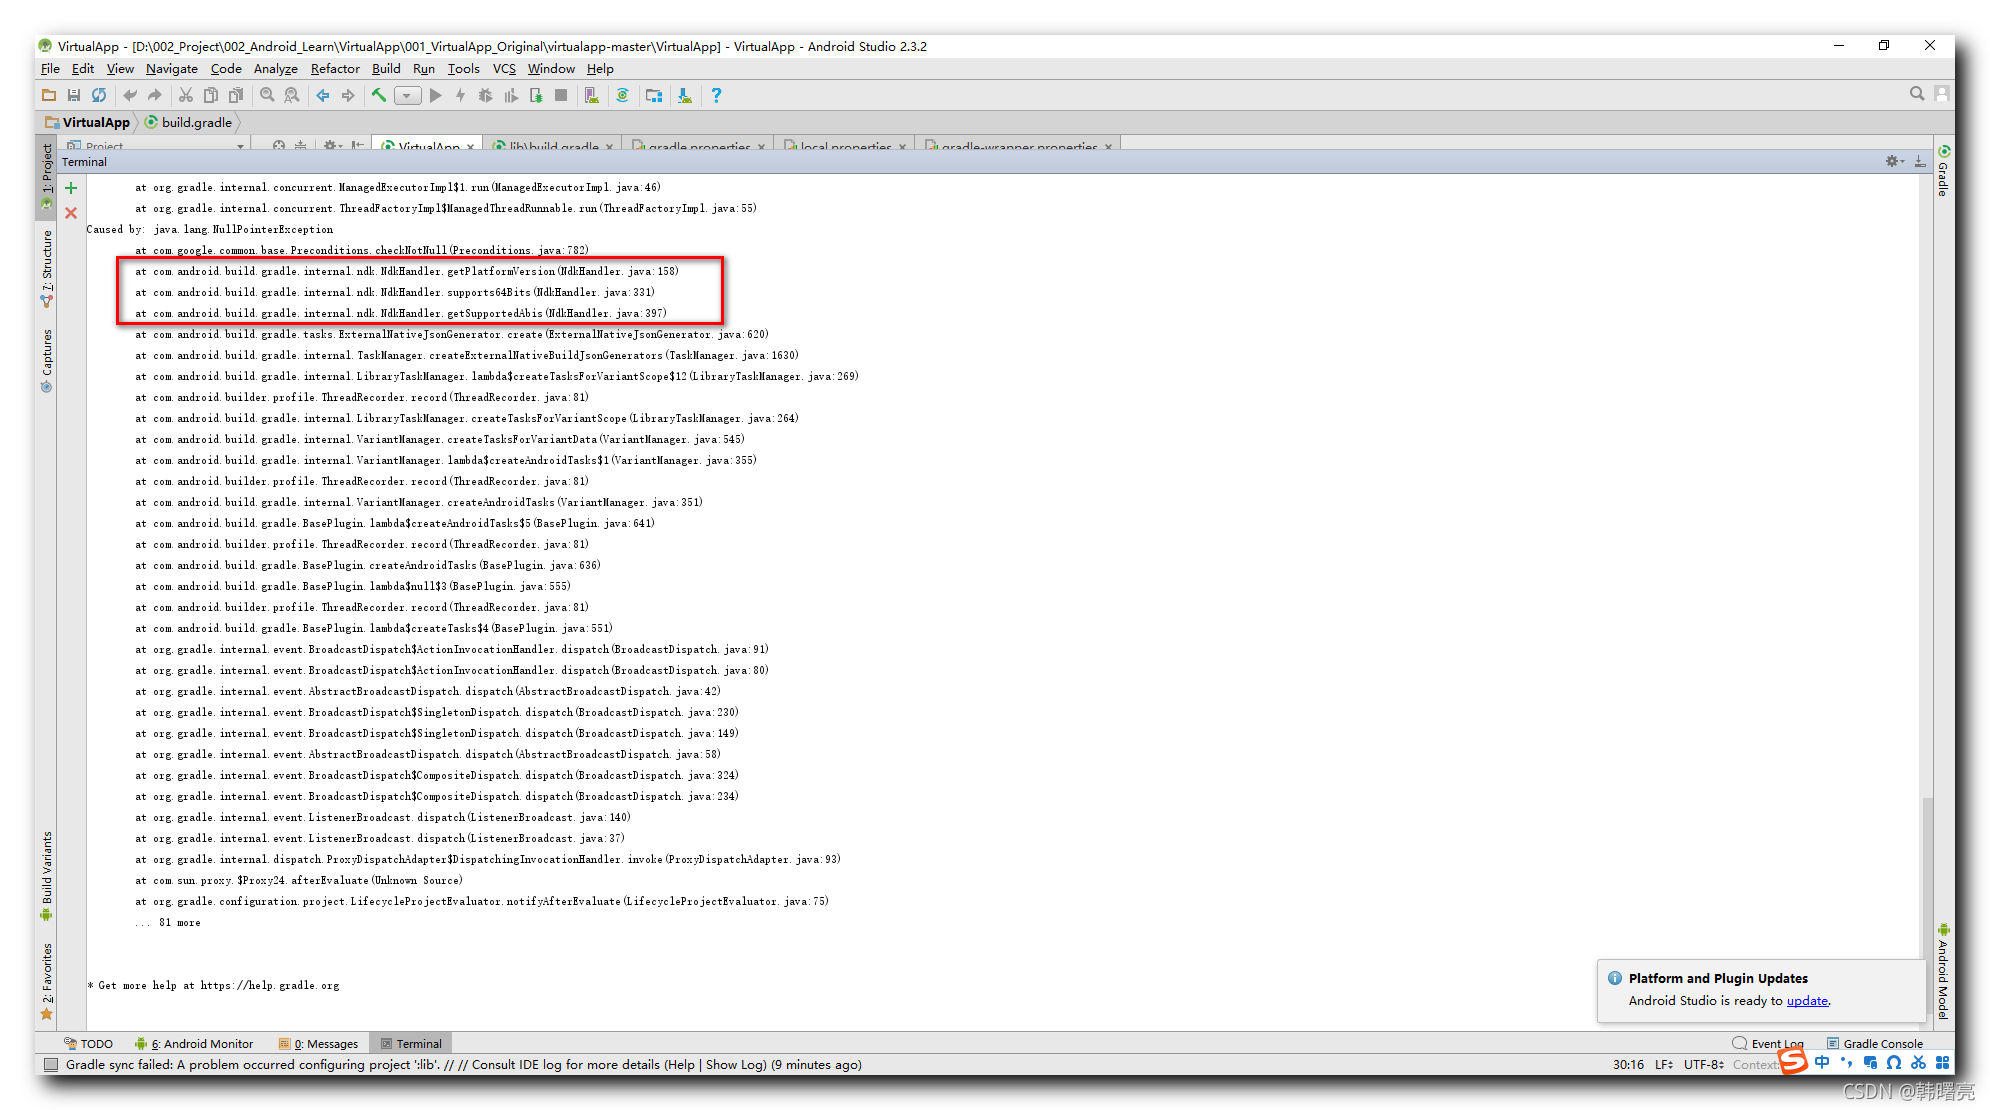Open the Tools menu
The height and width of the screenshot is (1110, 1990).
463,68
